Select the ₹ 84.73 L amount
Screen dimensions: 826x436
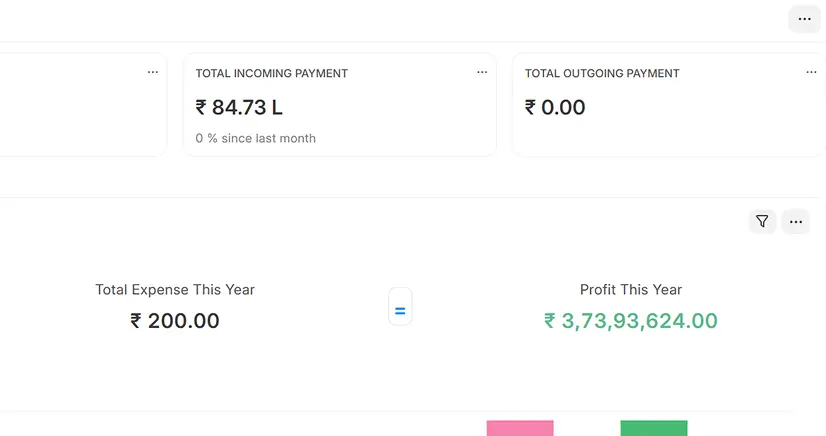[x=239, y=107]
